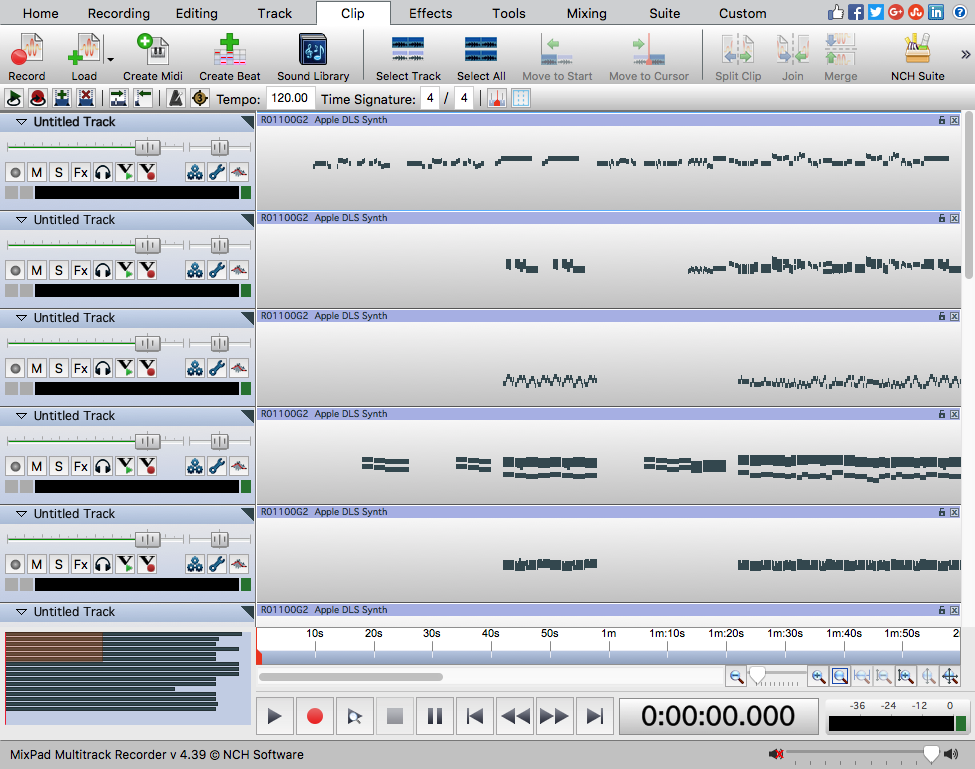
Task: Mute the first track with M
Action: point(37,172)
